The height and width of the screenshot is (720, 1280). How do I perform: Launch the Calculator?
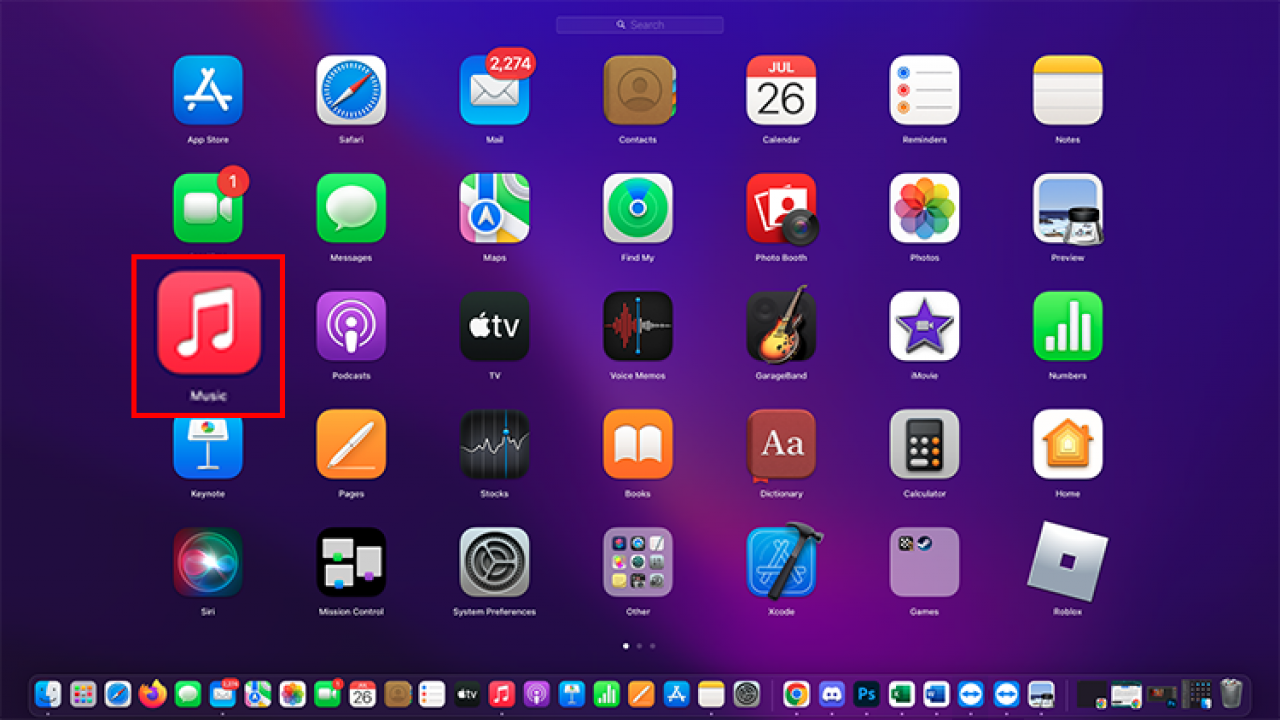point(924,443)
